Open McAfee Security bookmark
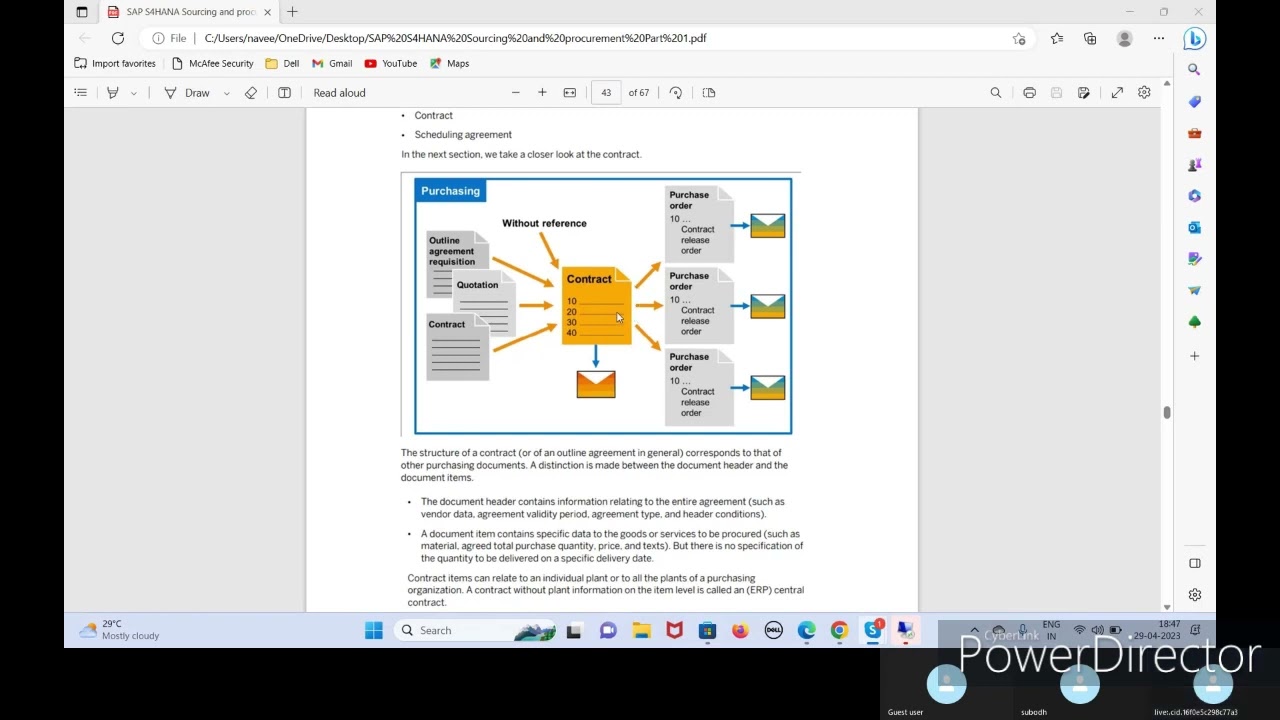Image resolution: width=1280 pixels, height=720 pixels. [212, 63]
